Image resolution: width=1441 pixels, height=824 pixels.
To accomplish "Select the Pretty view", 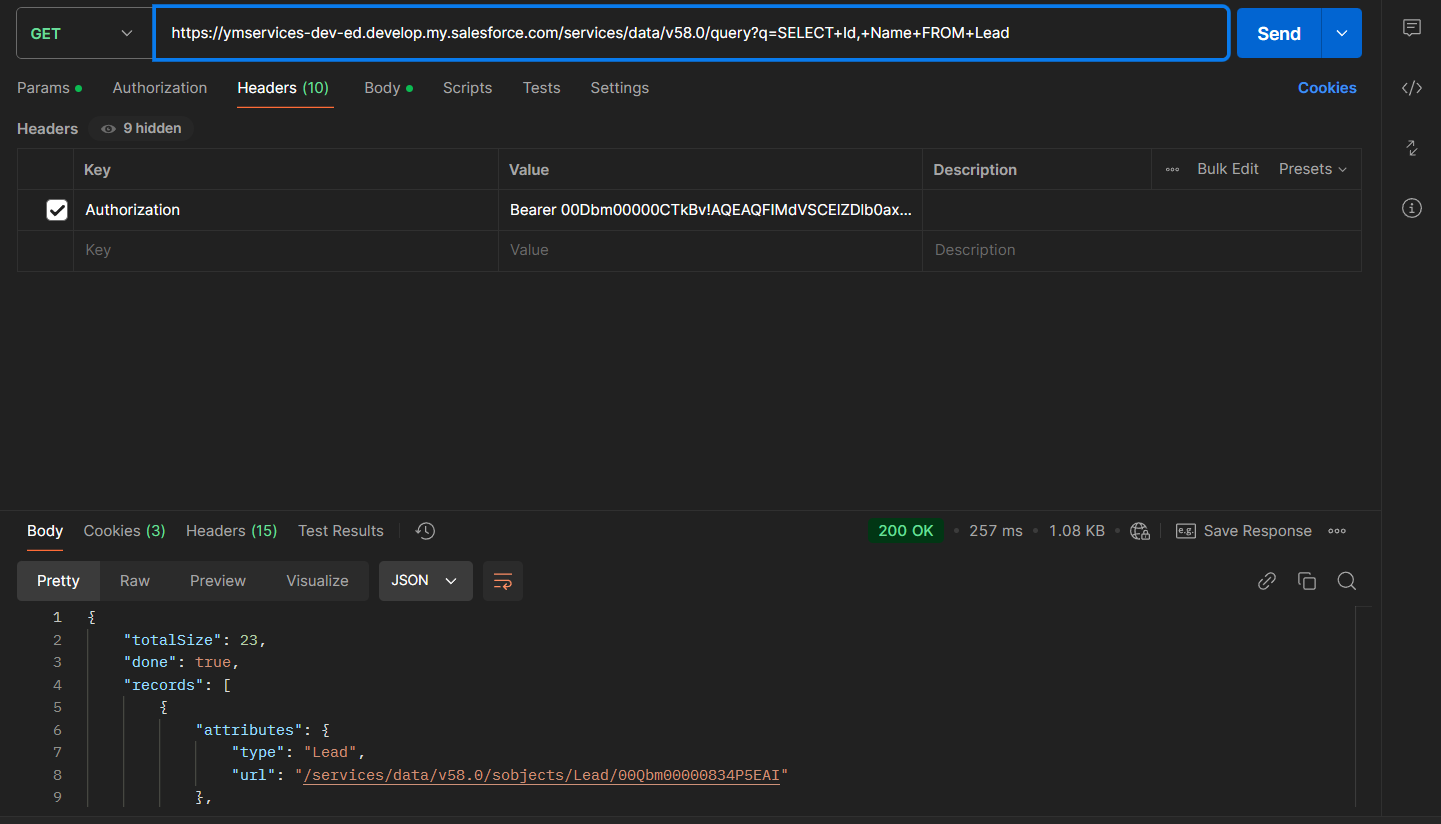I will point(58,581).
